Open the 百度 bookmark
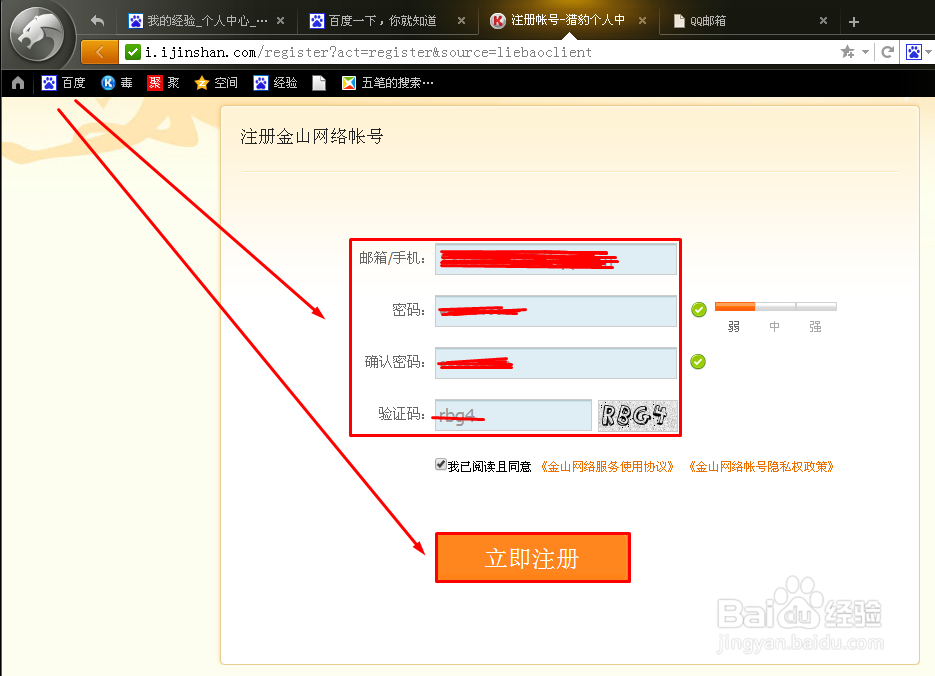This screenshot has width=935, height=676. (63, 83)
